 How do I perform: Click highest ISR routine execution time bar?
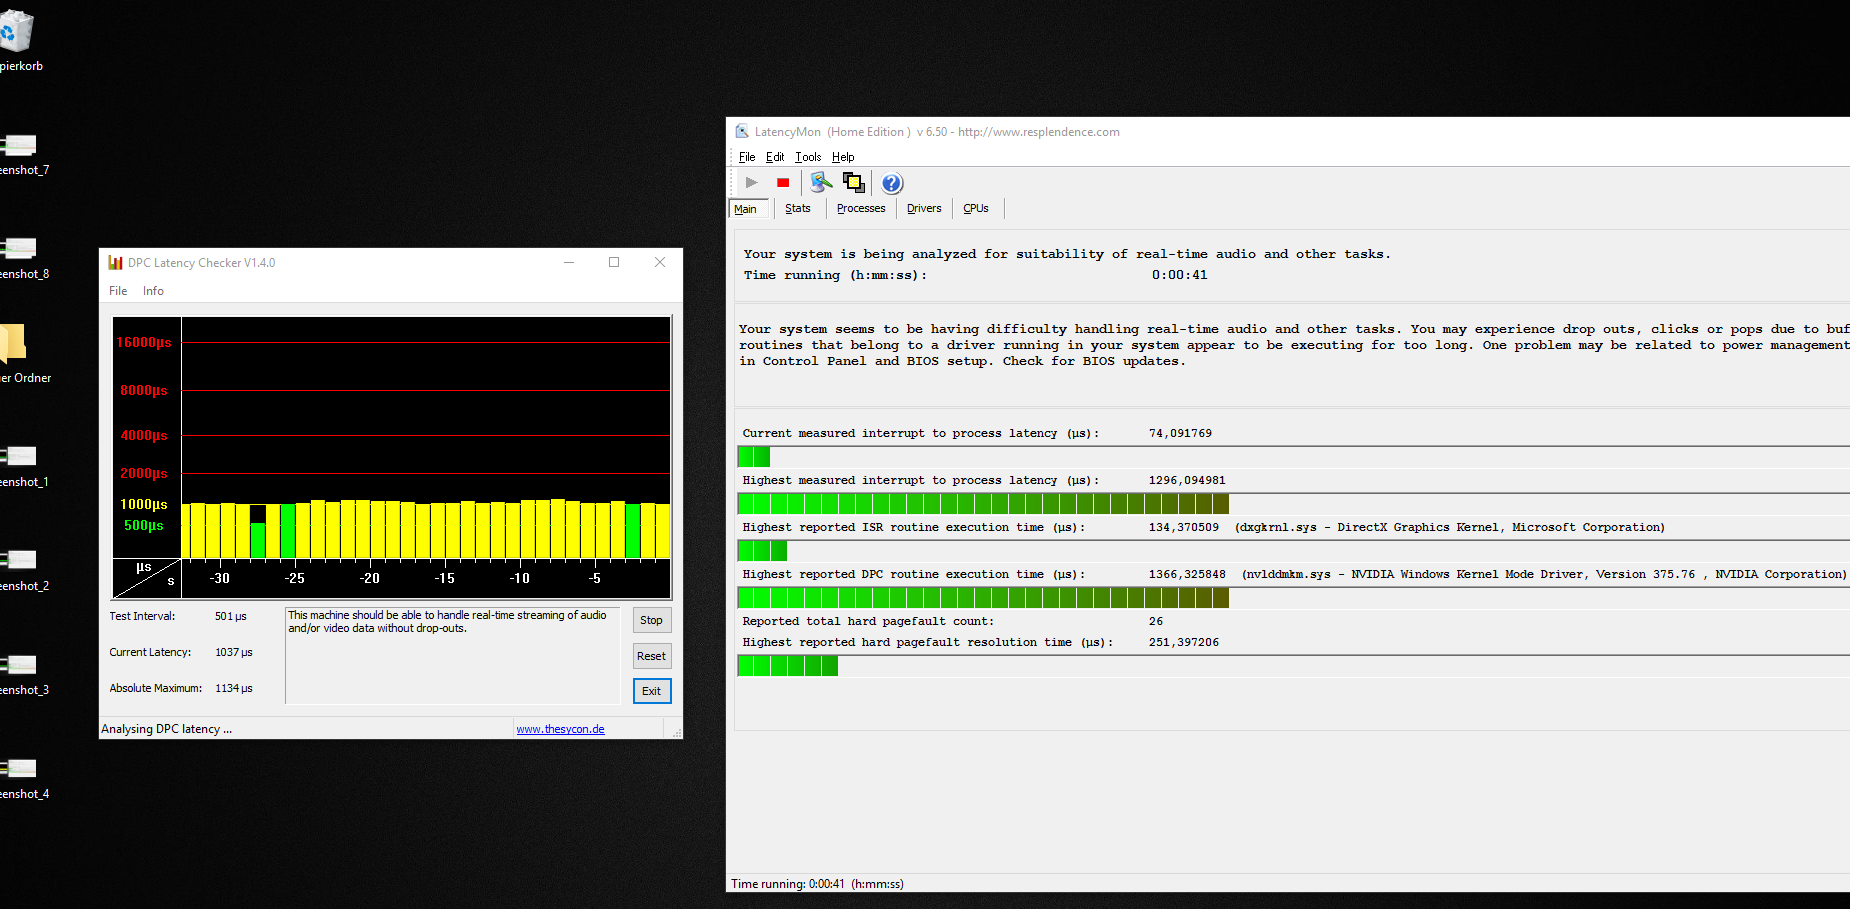coord(1293,551)
